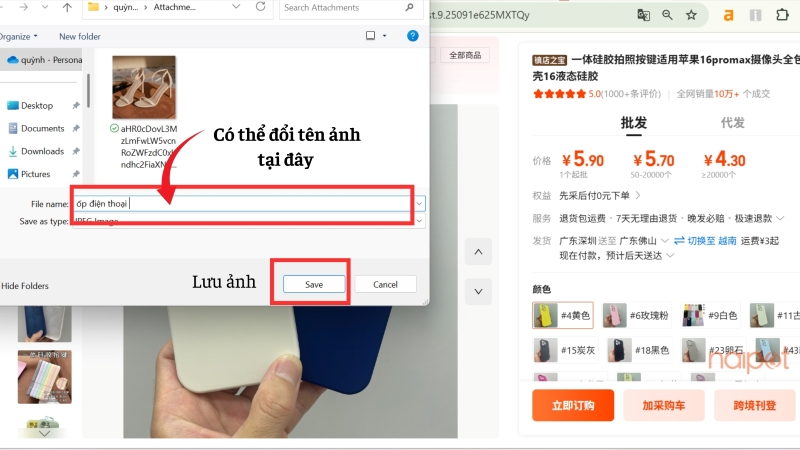Select quỳnh - Personal OneDrive
800x450 pixels.
44,60
